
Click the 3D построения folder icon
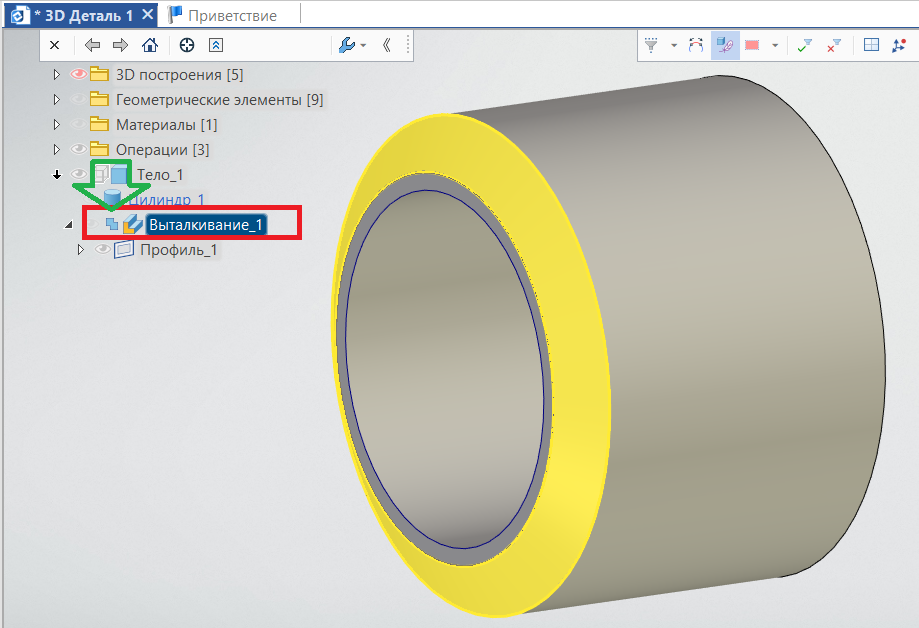coord(99,74)
